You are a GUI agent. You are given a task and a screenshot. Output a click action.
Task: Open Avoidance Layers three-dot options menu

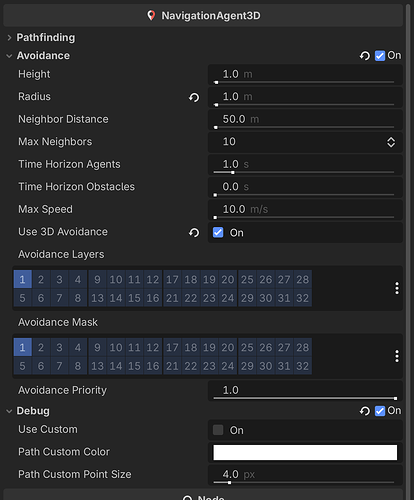pos(397,288)
